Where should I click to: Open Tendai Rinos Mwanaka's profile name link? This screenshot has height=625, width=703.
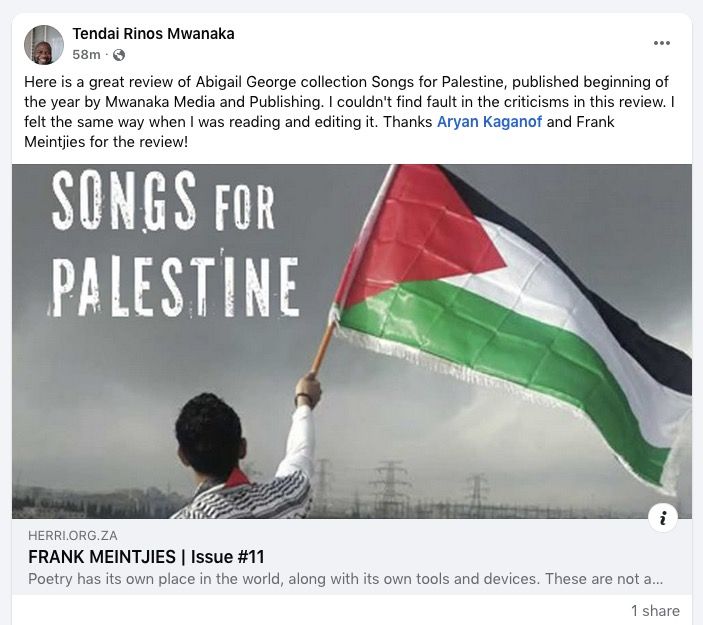(x=153, y=34)
